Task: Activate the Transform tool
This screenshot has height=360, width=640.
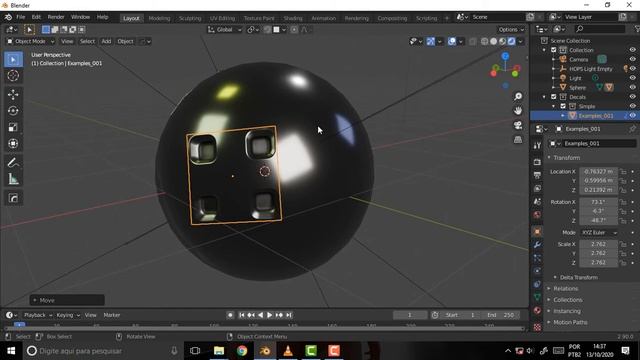Action: click(x=13, y=144)
